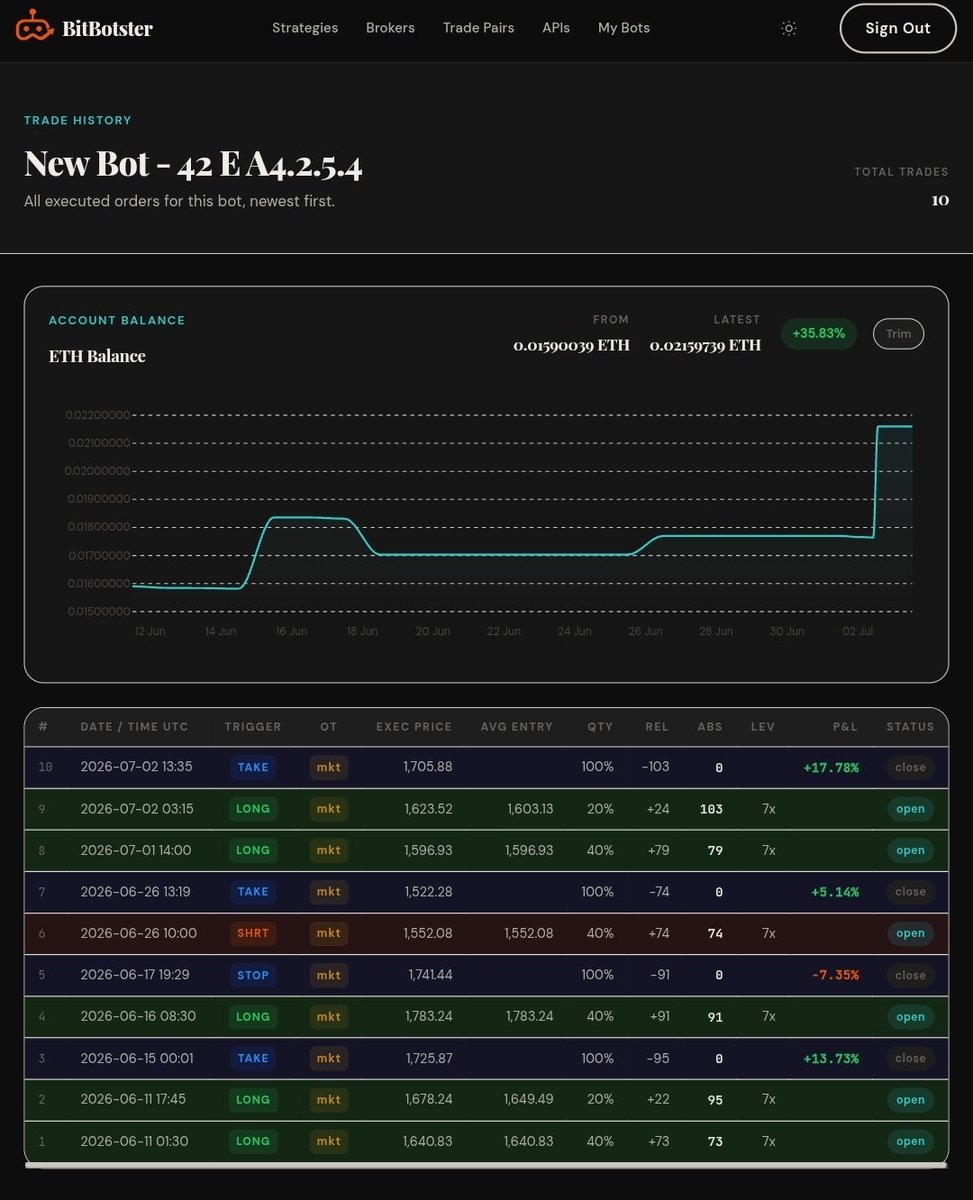Click date 2026-06-26 13:19
Image resolution: width=973 pixels, height=1200 pixels.
click(135, 892)
